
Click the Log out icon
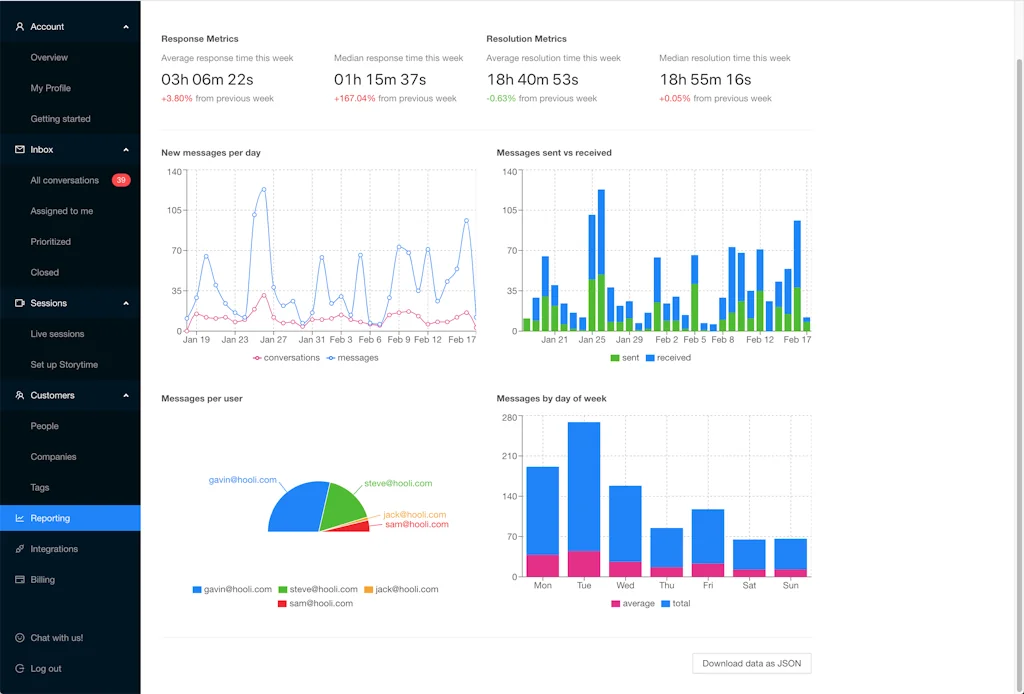tap(20, 669)
